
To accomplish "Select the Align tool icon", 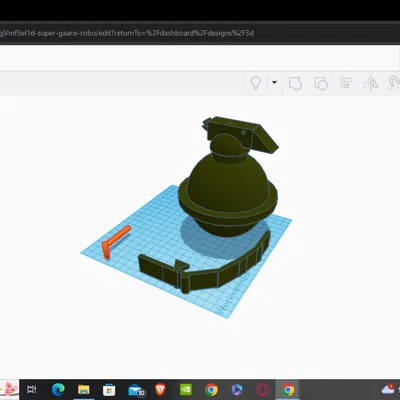I will click(x=346, y=83).
